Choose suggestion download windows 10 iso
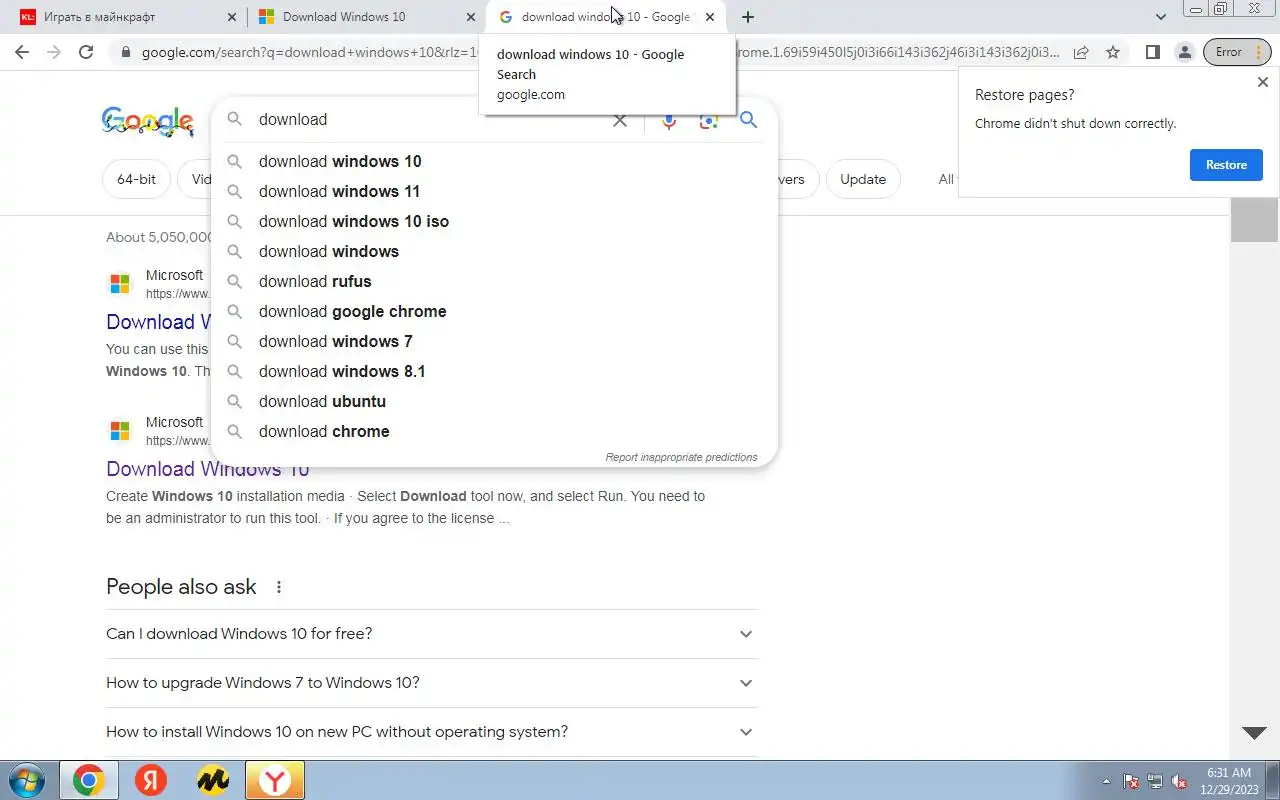This screenshot has height=800, width=1280. coord(494,221)
